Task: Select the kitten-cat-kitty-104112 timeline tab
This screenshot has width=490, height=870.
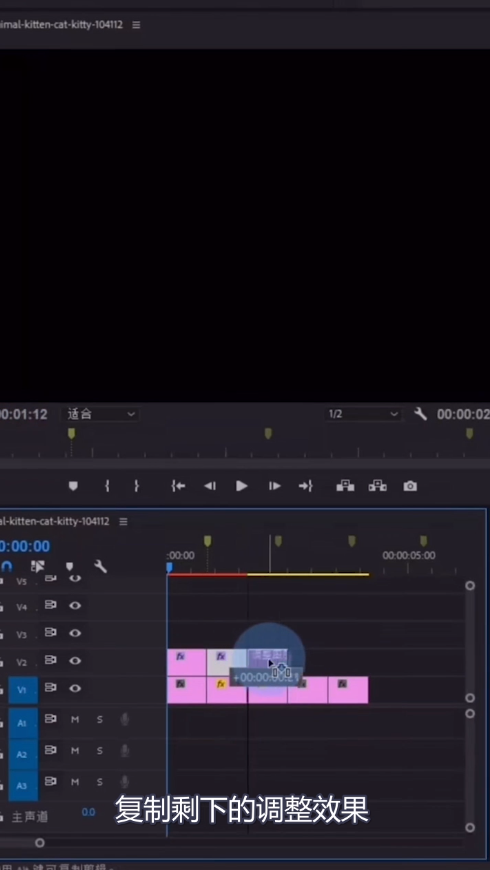Action: coord(55,522)
